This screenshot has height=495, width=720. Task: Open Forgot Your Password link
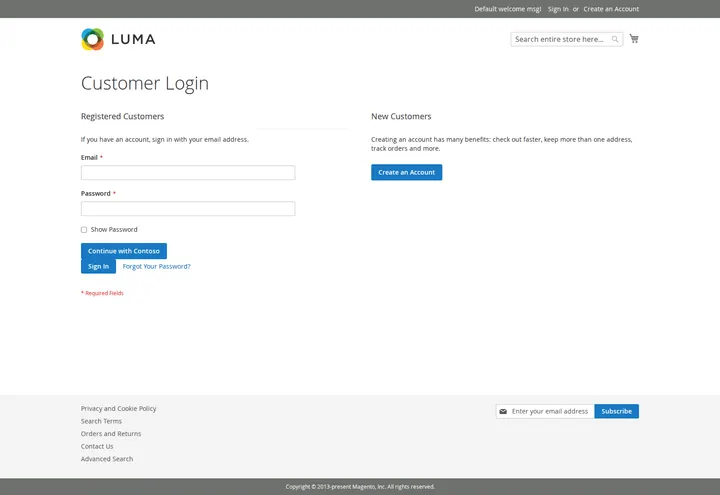pos(157,266)
